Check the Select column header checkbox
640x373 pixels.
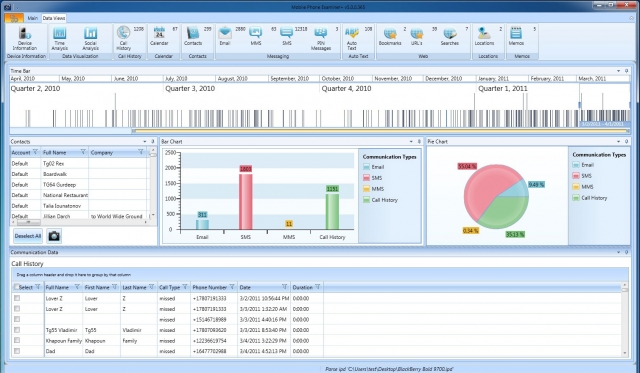coord(17,287)
